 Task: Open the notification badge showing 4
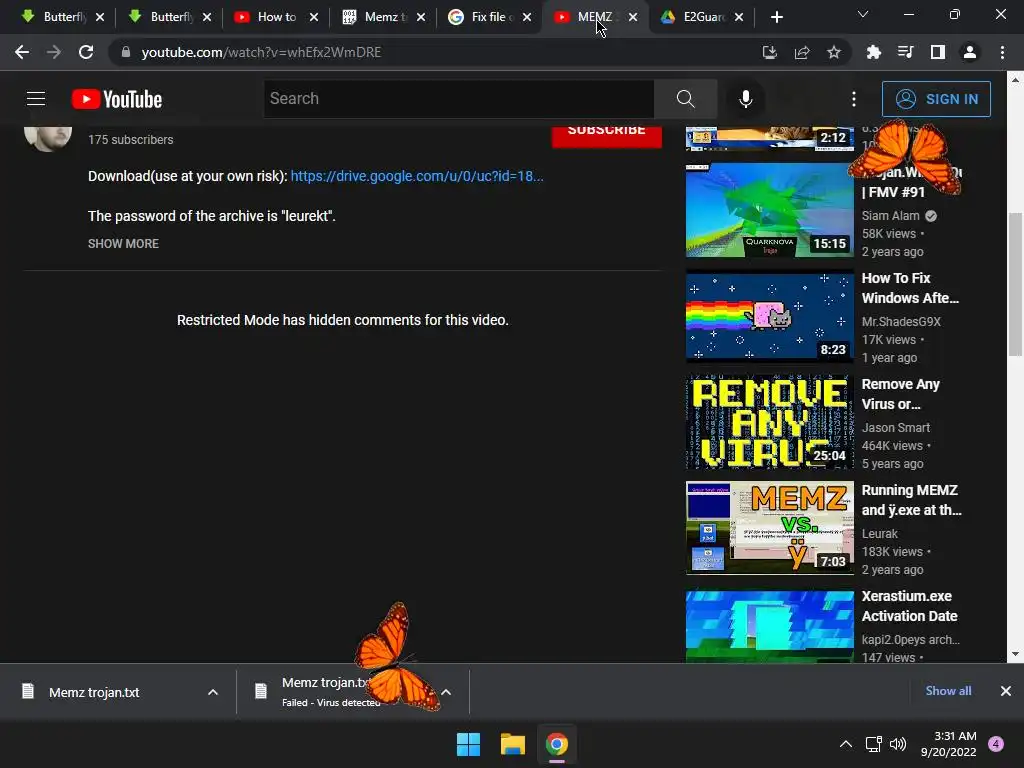point(996,744)
